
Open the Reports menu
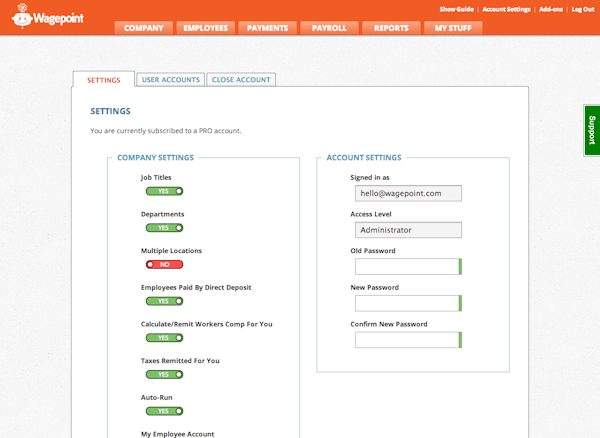pos(391,28)
